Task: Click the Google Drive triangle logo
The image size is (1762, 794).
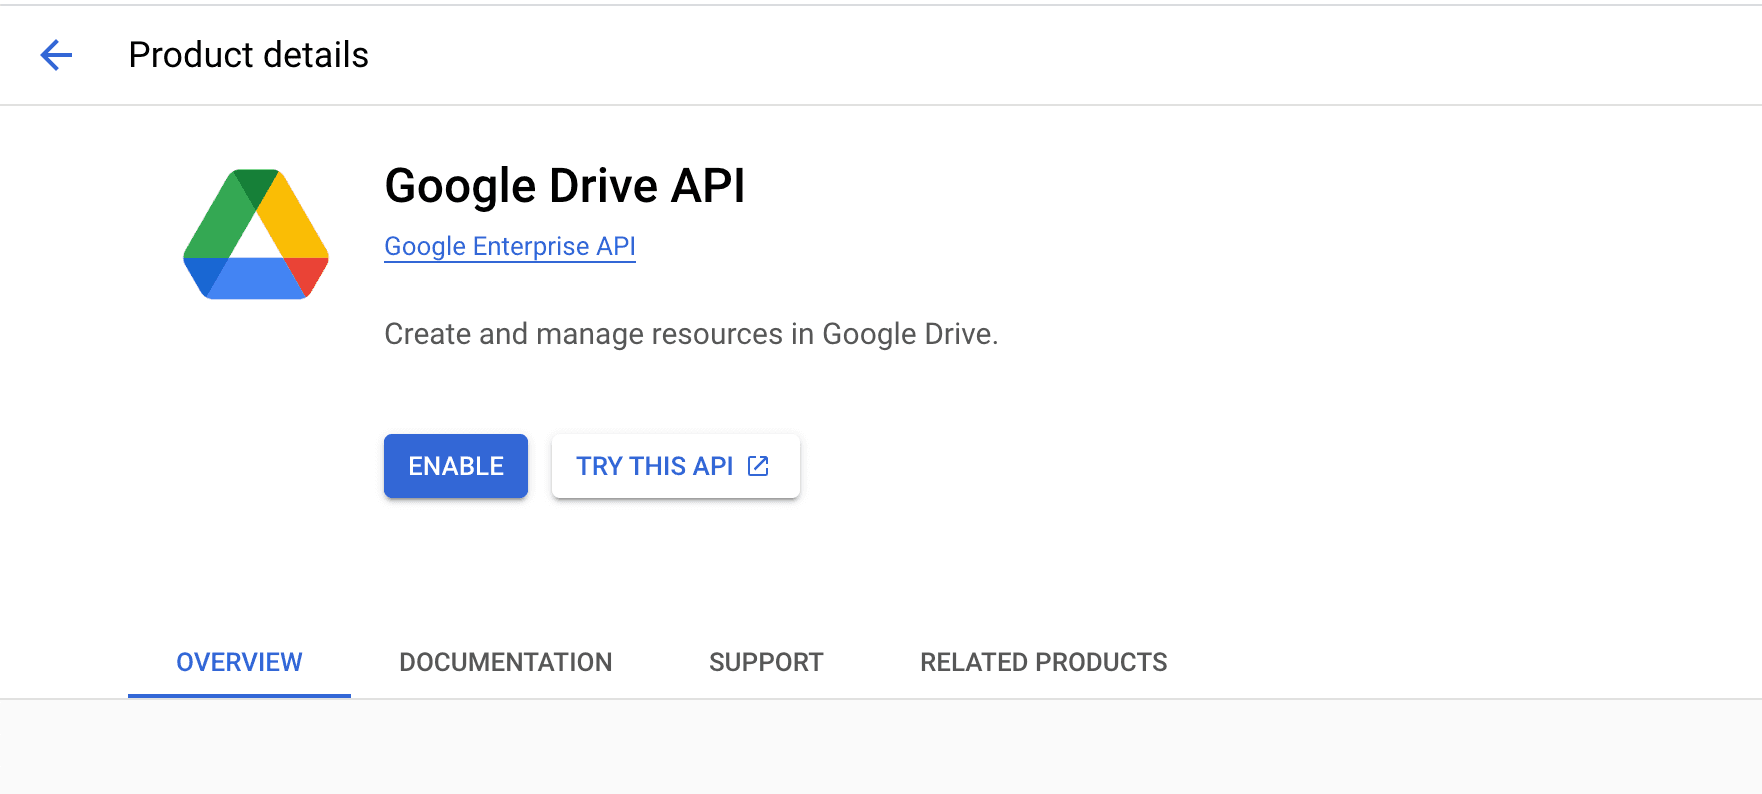Action: (256, 234)
